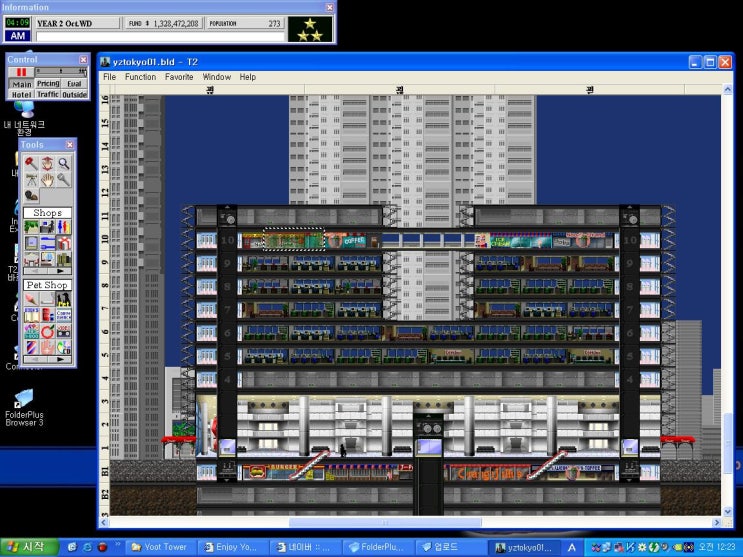Switch to Yoot Tower taskbar button
Viewport: 743px width, 557px height.
(x=160, y=547)
